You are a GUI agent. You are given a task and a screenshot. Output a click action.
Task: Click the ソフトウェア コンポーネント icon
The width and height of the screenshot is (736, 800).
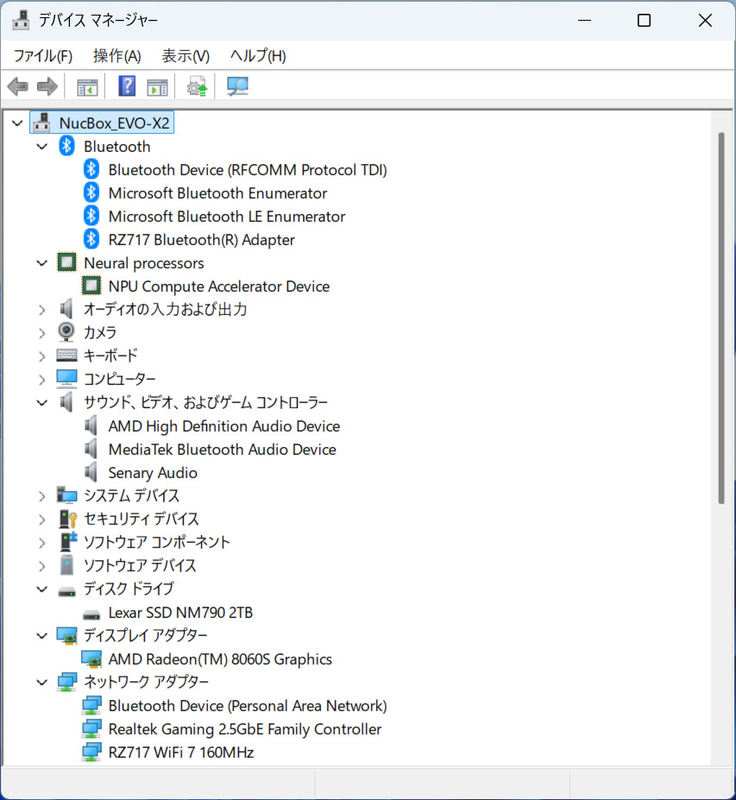pos(68,541)
